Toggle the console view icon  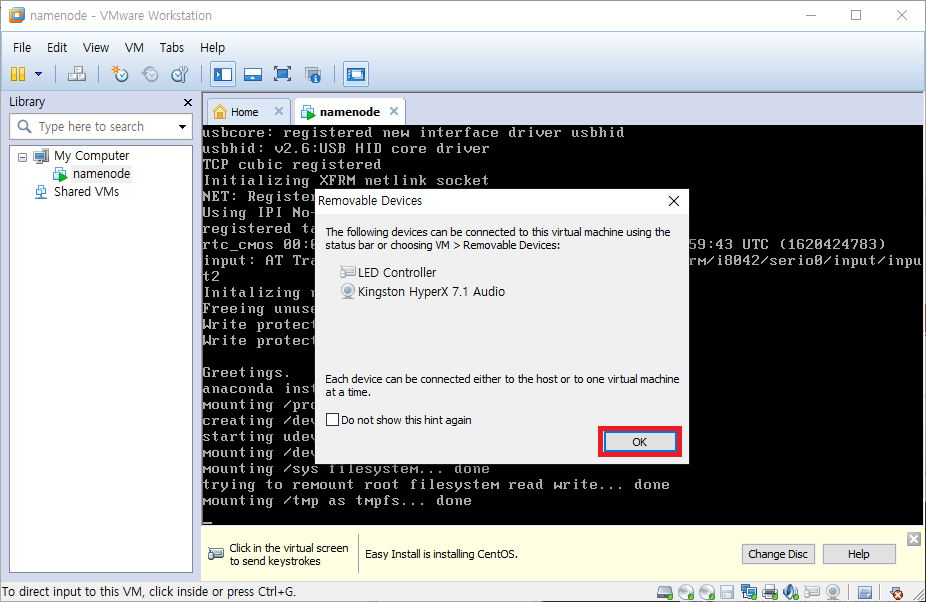[x=356, y=74]
